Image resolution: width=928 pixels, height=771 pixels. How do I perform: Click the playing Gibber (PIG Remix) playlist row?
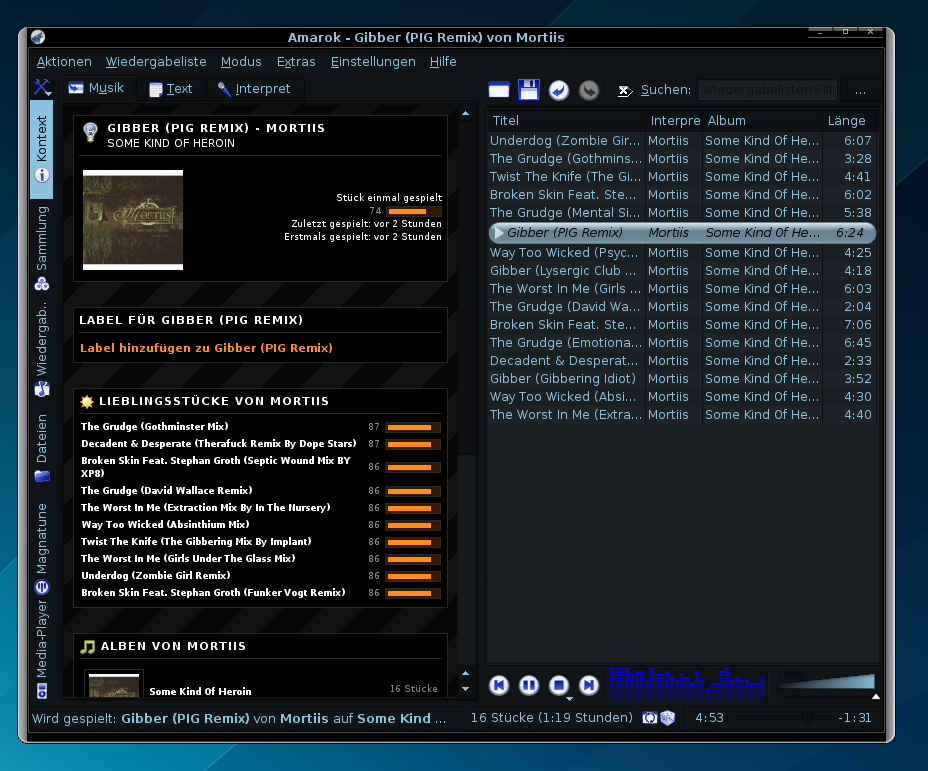point(682,233)
